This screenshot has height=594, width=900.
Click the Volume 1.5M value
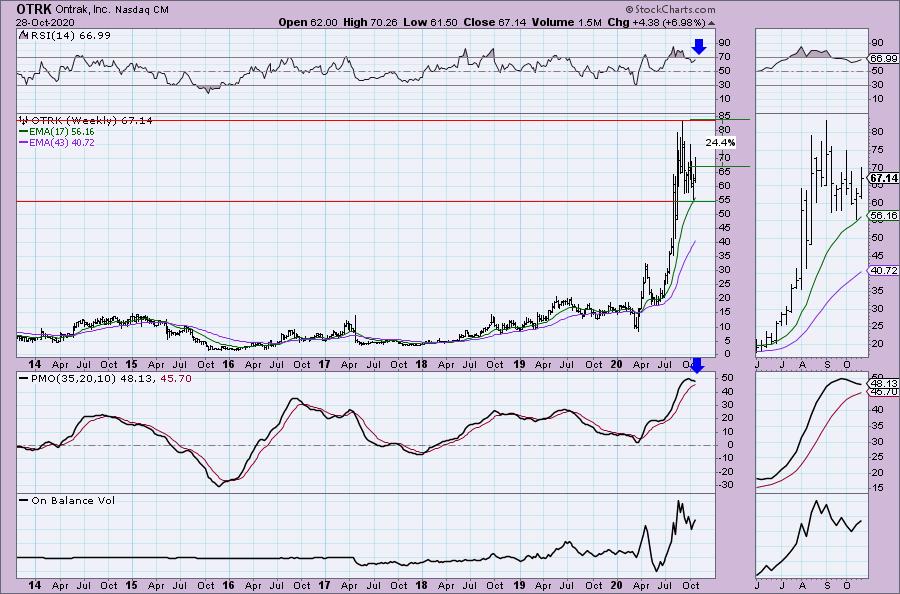[x=567, y=22]
